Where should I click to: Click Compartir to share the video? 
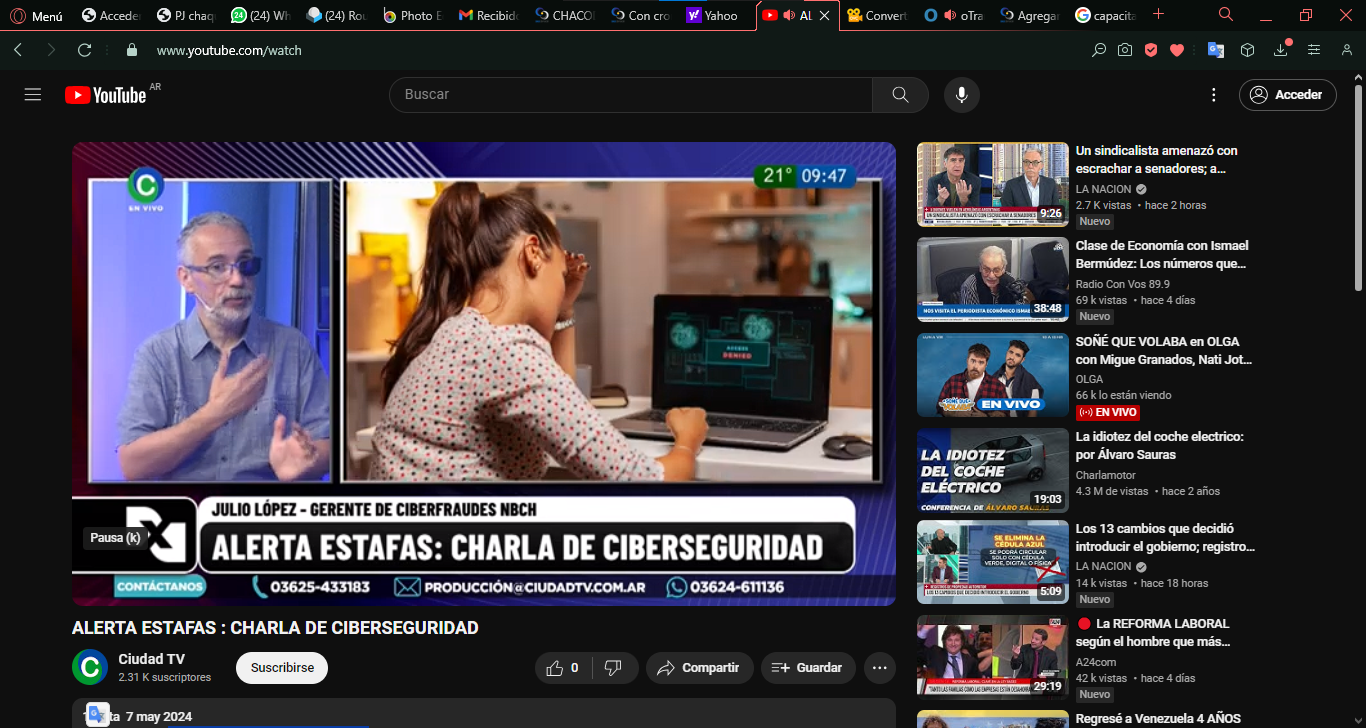pyautogui.click(x=698, y=668)
